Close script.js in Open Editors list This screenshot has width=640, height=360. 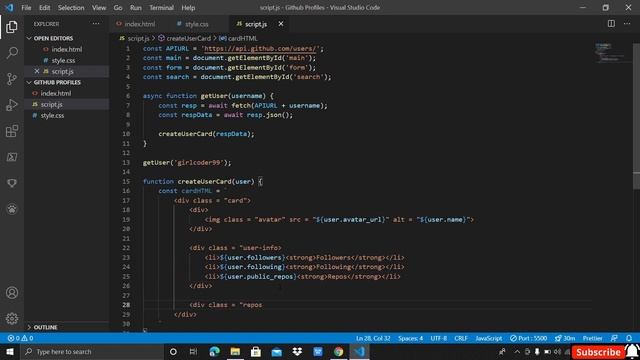point(37,71)
